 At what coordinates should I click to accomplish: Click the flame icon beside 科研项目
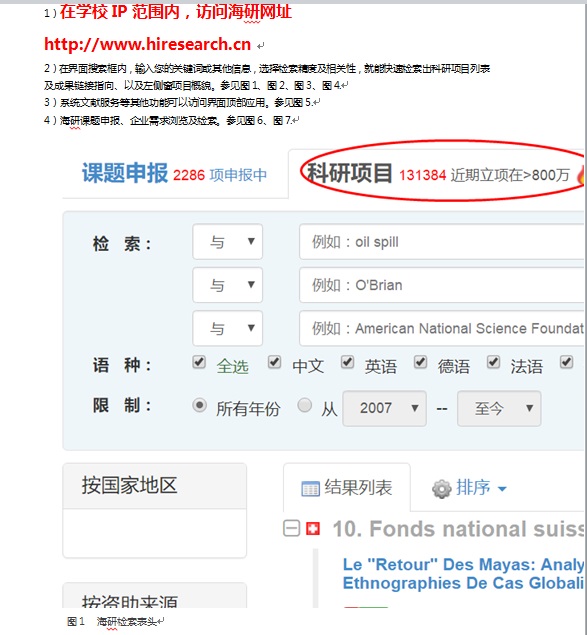[x=582, y=175]
